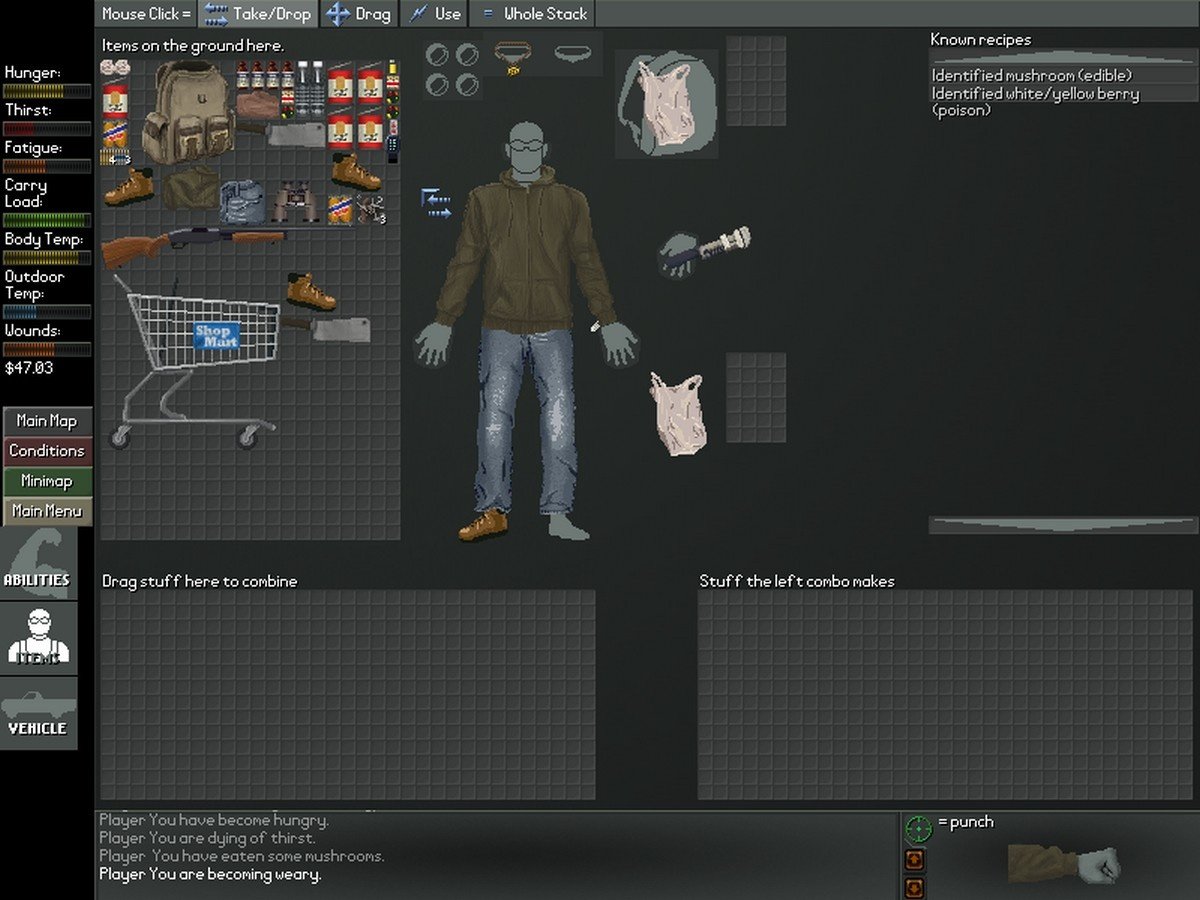The width and height of the screenshot is (1200, 900).
Task: Pick up the large tan backpack
Action: click(x=187, y=112)
